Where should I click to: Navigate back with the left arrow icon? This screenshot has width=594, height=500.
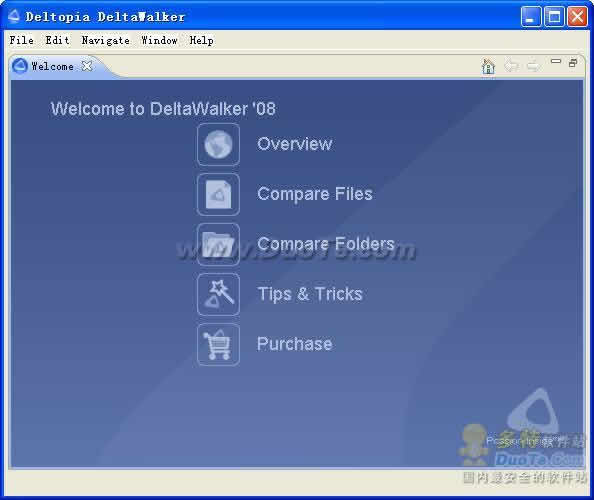coord(511,66)
